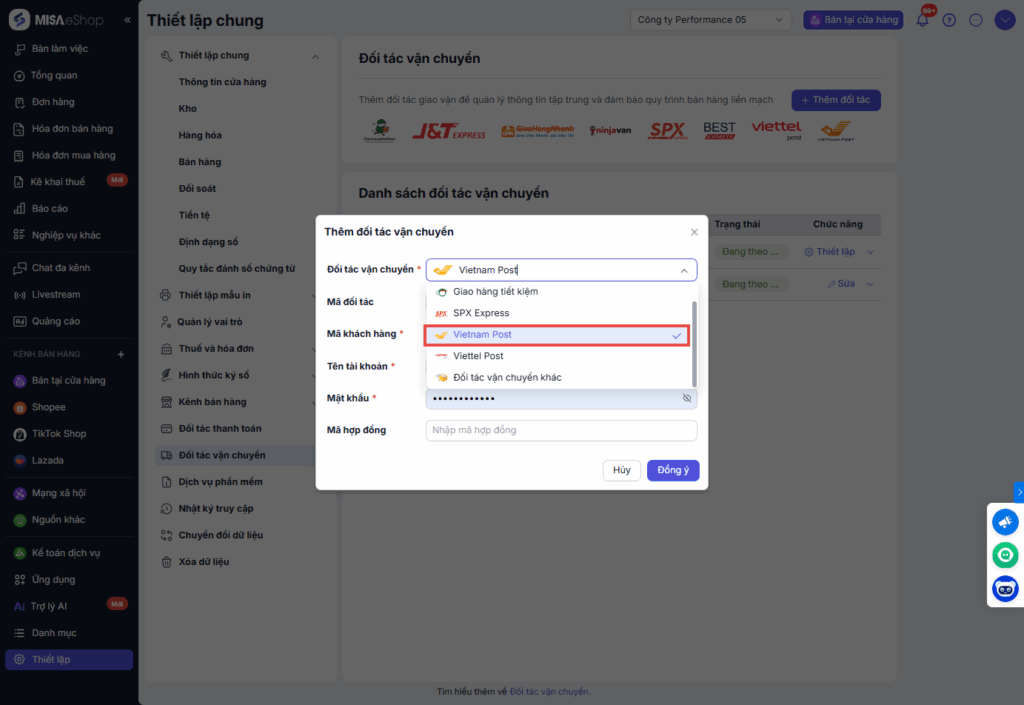Open Tiền tệ settings item
This screenshot has height=705, width=1024.
pyautogui.click(x=194, y=215)
